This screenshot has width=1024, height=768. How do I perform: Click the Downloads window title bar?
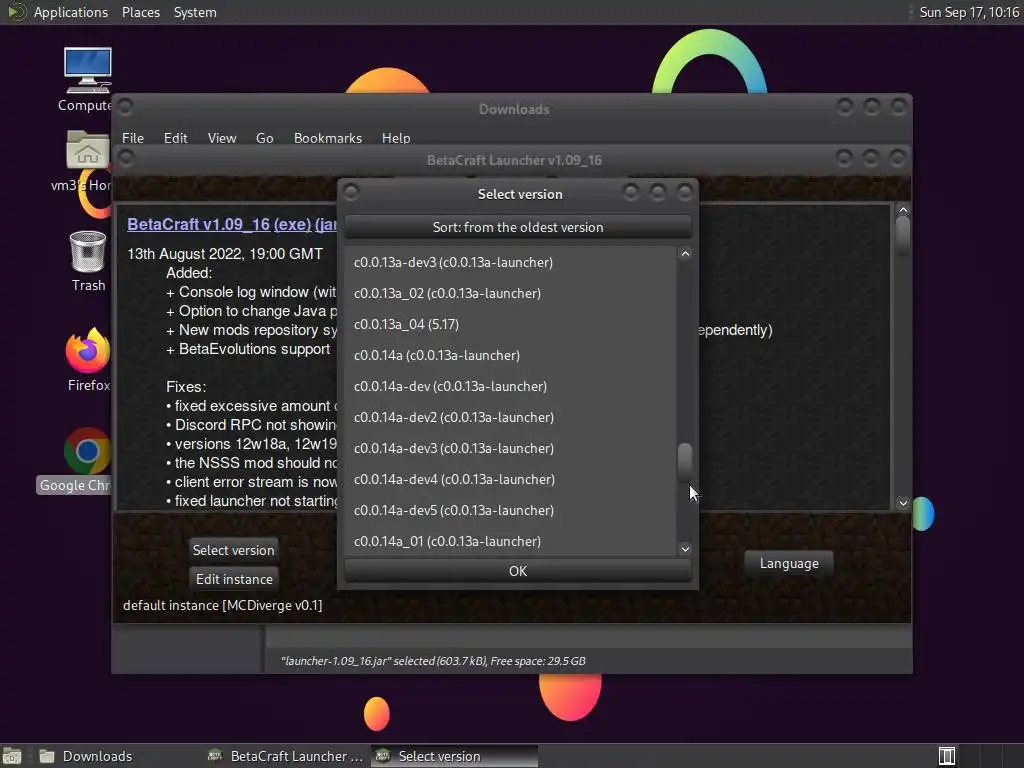(513, 108)
